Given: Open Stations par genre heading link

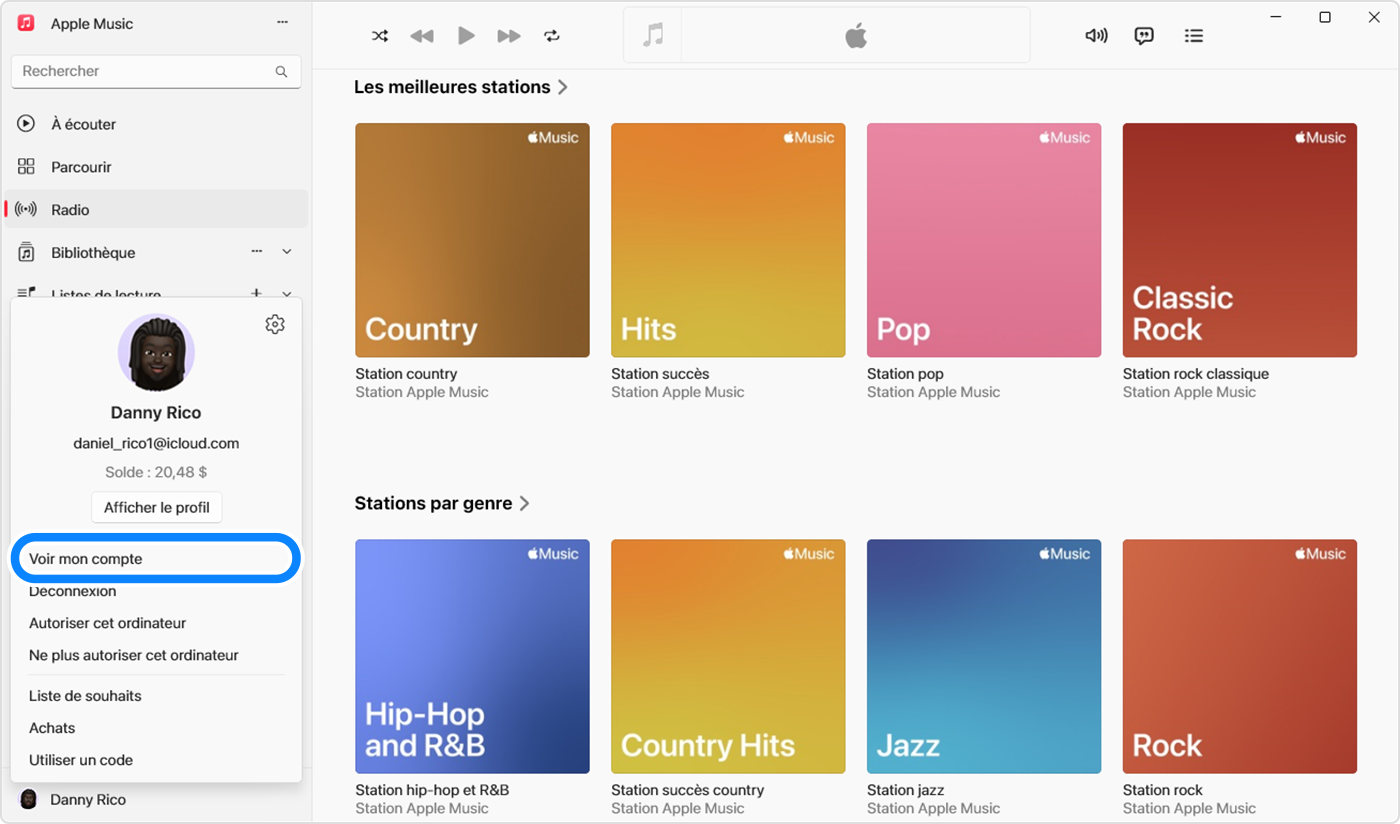Looking at the screenshot, I should click(433, 503).
